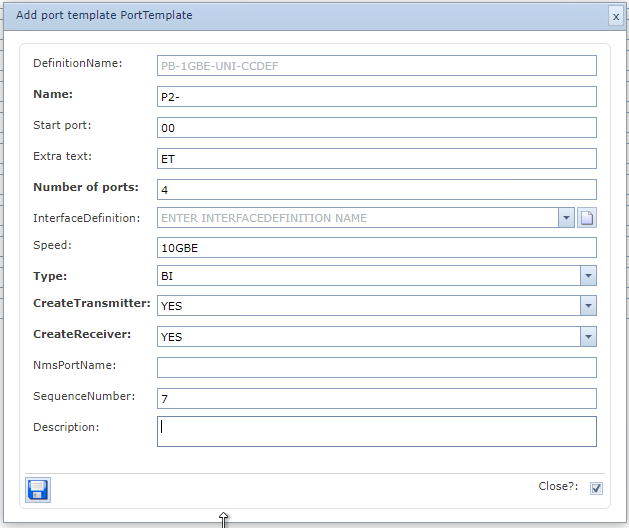Select the 'SequenceNumber:' label

coord(84,396)
